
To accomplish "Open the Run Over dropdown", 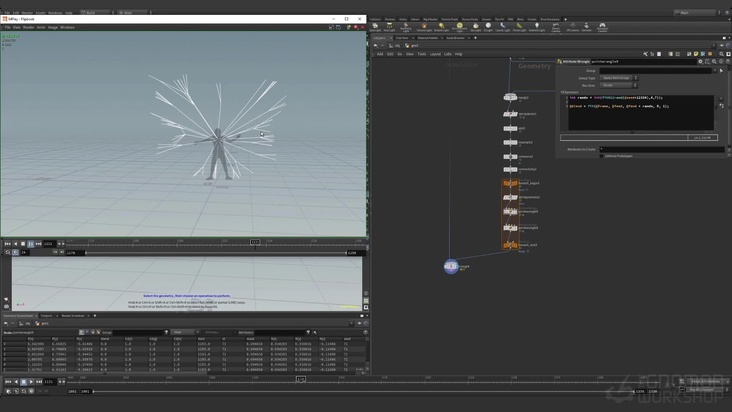I will (618, 85).
